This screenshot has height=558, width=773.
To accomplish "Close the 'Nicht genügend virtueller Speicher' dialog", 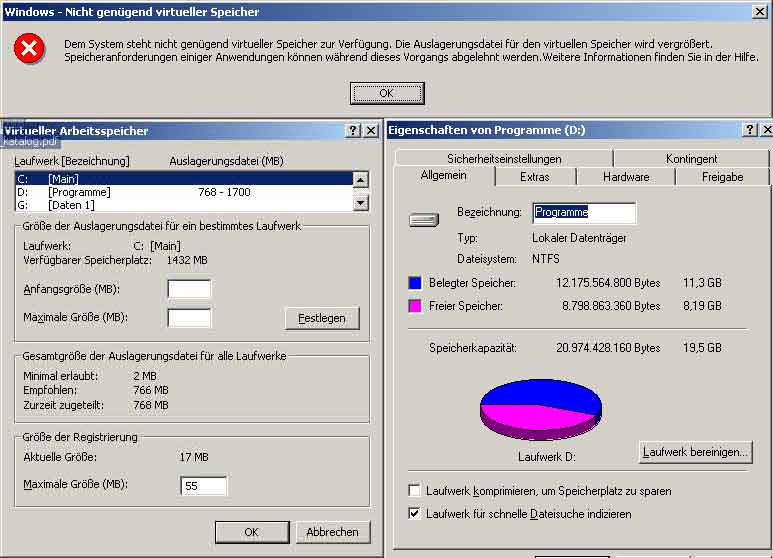I will (760, 12).
